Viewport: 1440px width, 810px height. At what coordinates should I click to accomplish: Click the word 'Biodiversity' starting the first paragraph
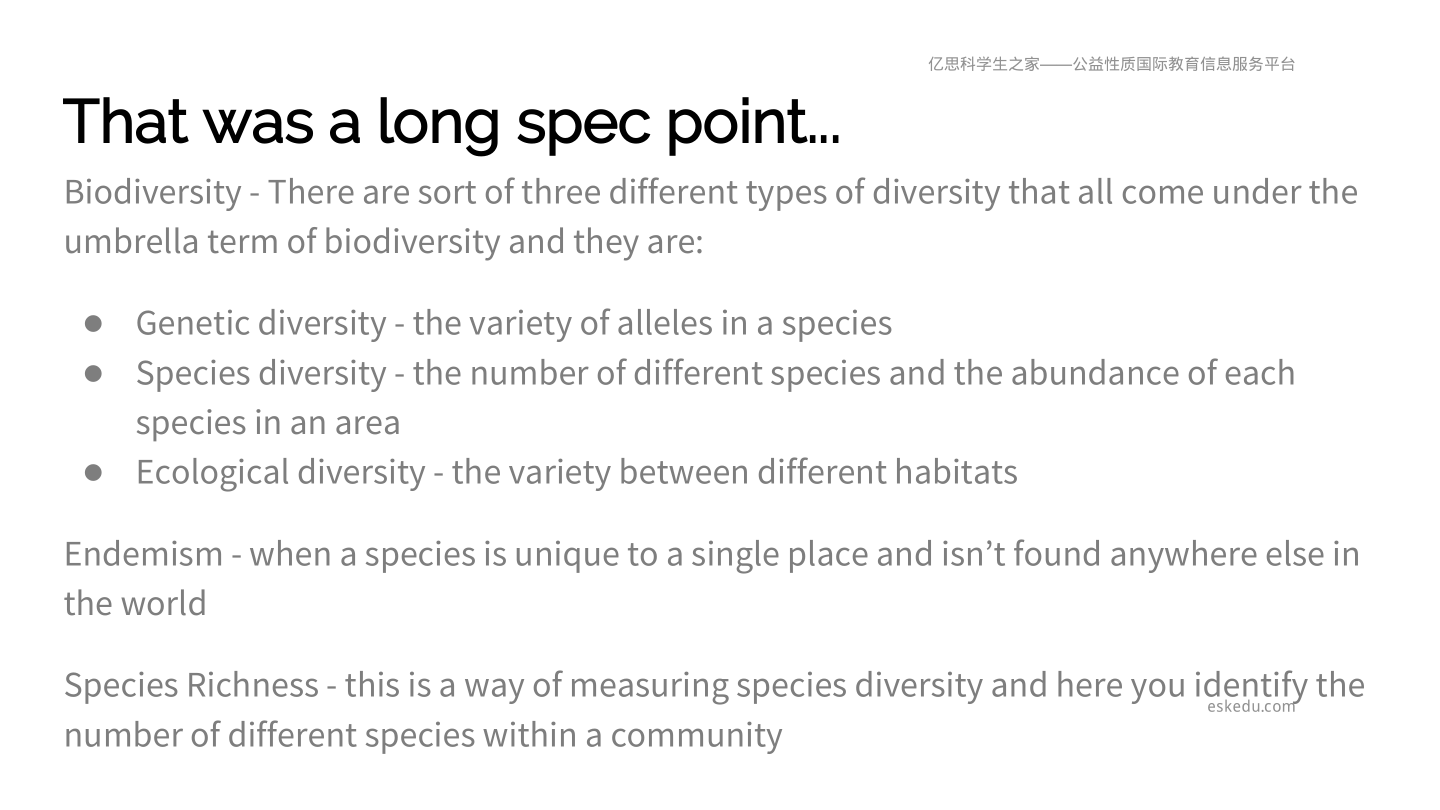pyautogui.click(x=153, y=192)
